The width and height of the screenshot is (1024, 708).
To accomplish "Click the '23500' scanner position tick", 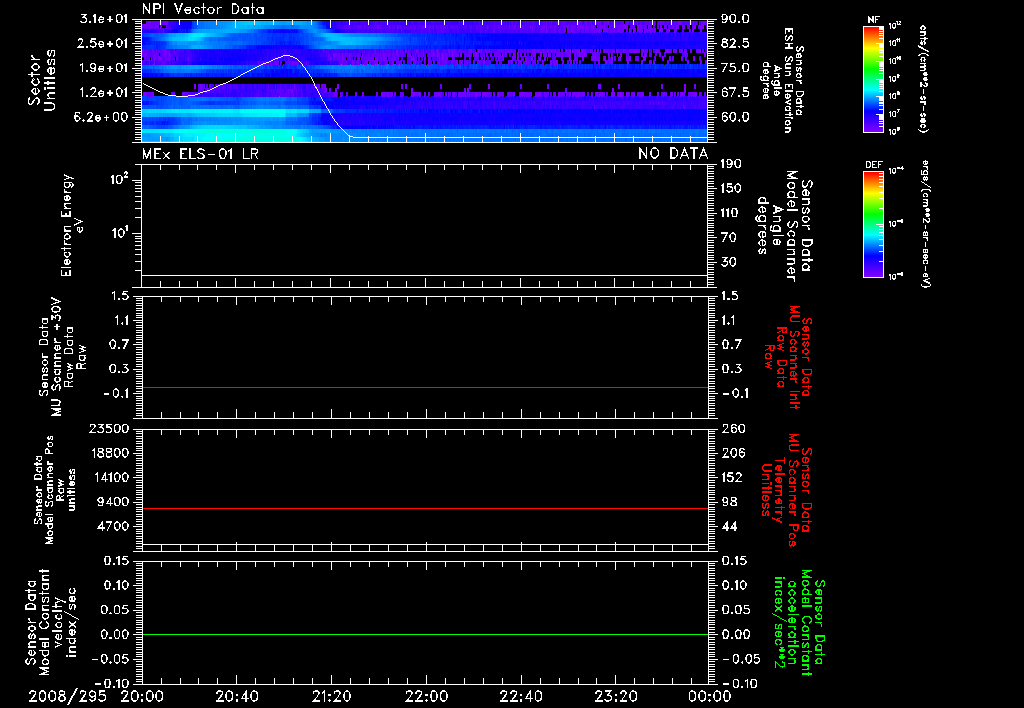I will pyautogui.click(x=108, y=429).
